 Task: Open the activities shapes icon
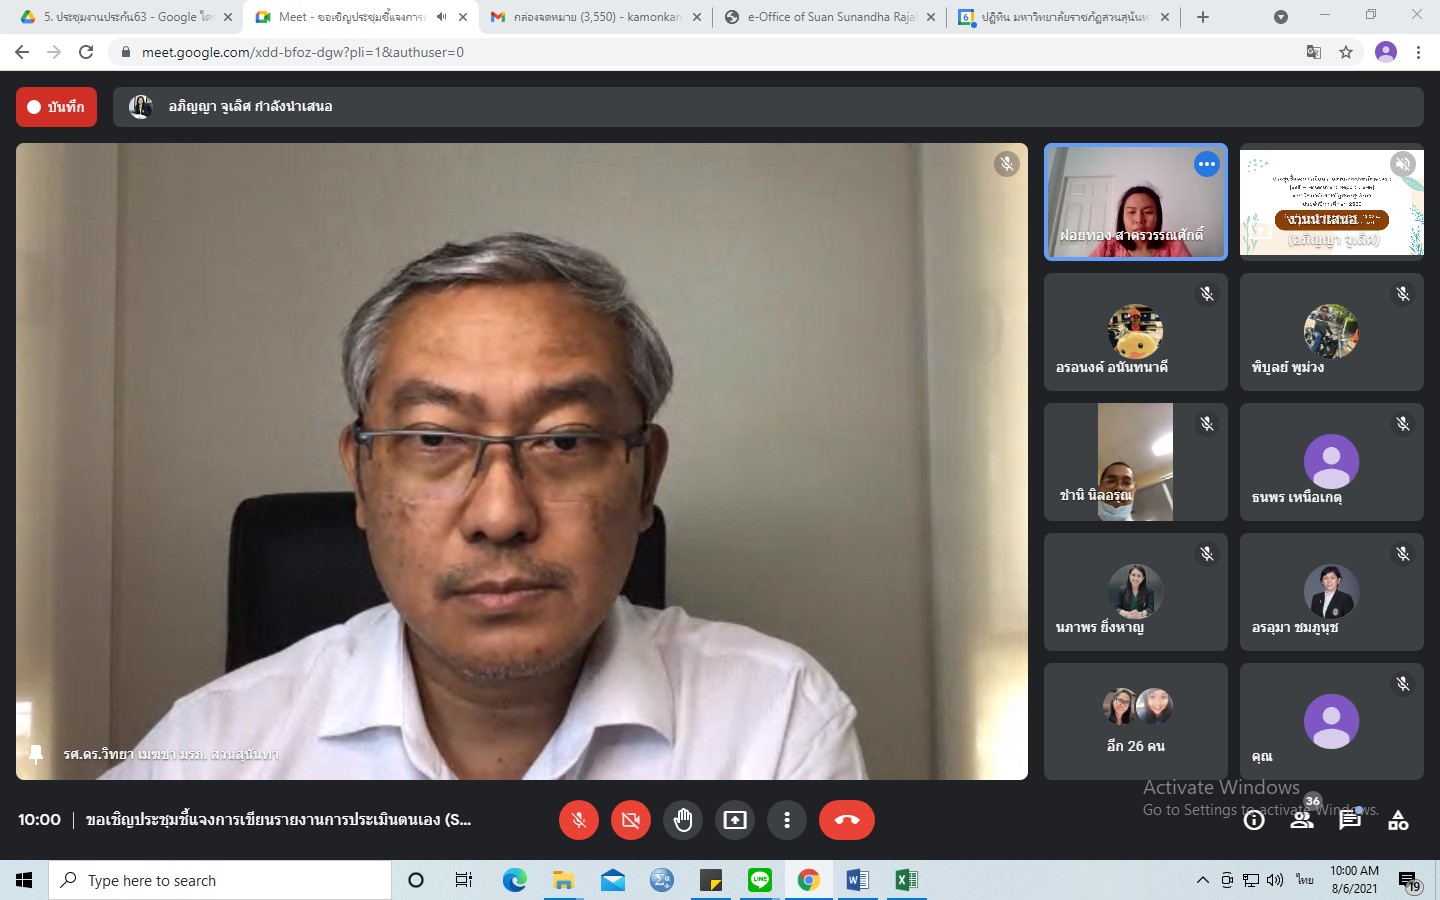click(x=1398, y=820)
